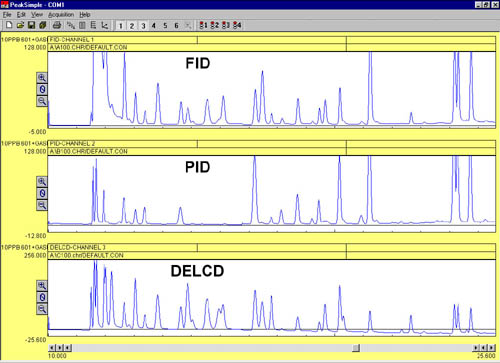The width and height of the screenshot is (500, 363).
Task: Open the View menu
Action: point(37,15)
